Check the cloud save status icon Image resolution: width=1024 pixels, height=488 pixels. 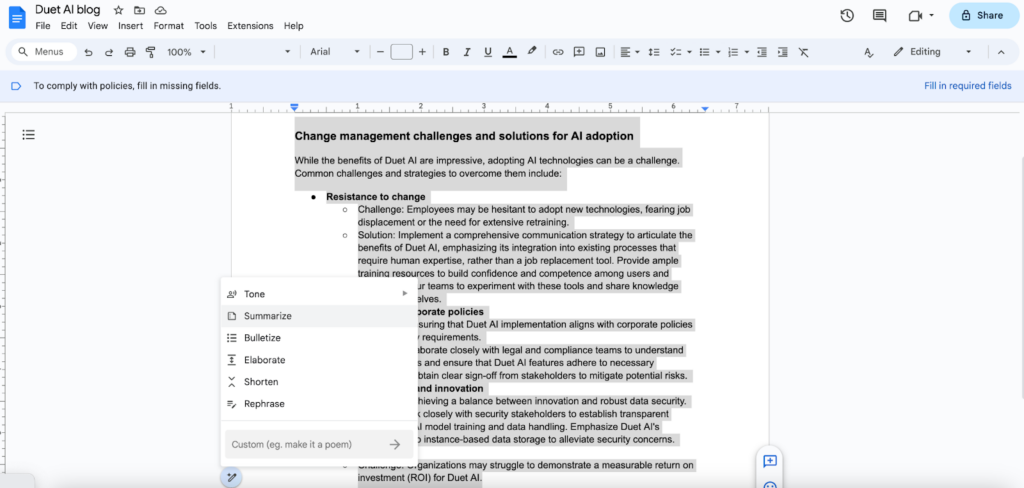pyautogui.click(x=160, y=10)
